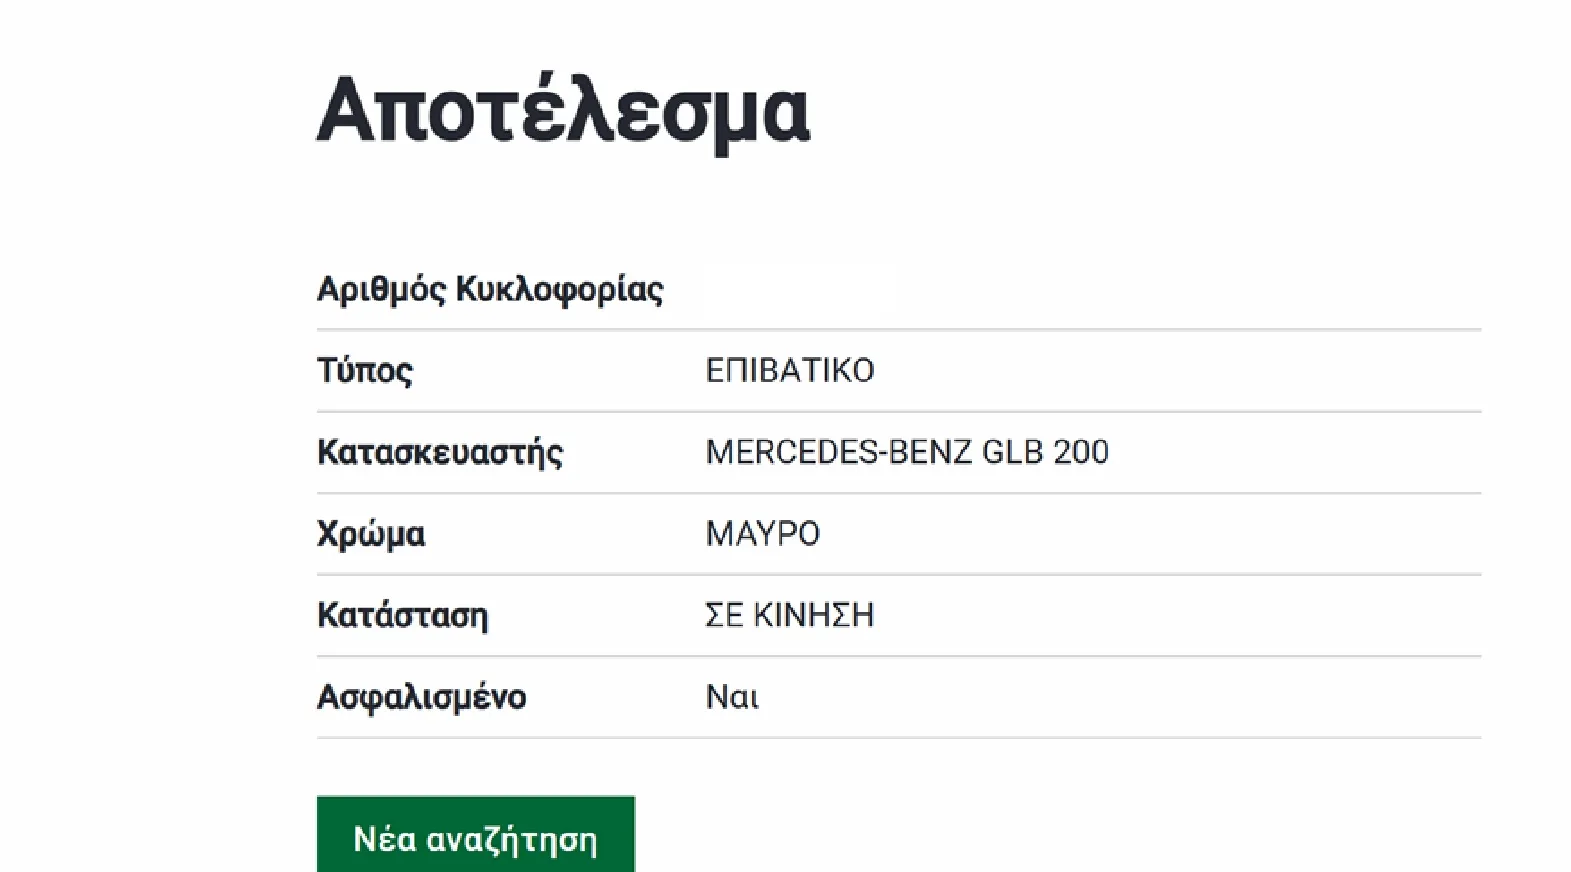Click the Αριθμός Κυκλοφορίας field label

489,290
